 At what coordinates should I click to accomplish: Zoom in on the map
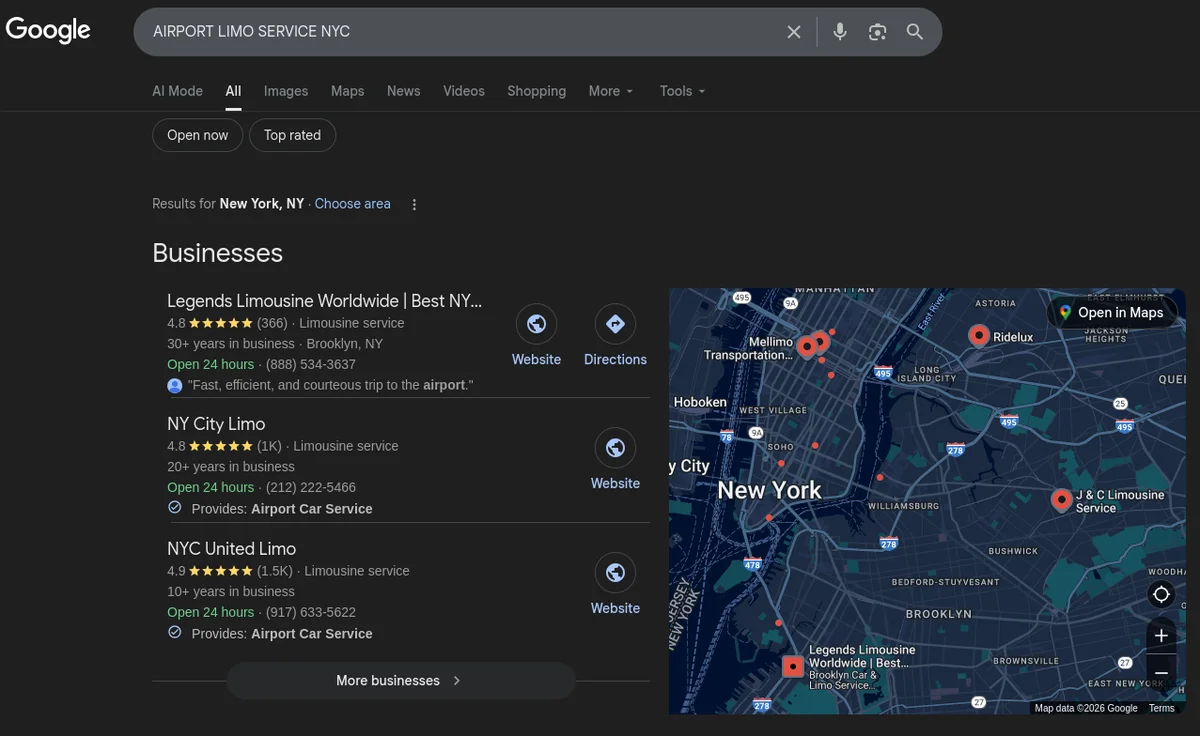1161,636
